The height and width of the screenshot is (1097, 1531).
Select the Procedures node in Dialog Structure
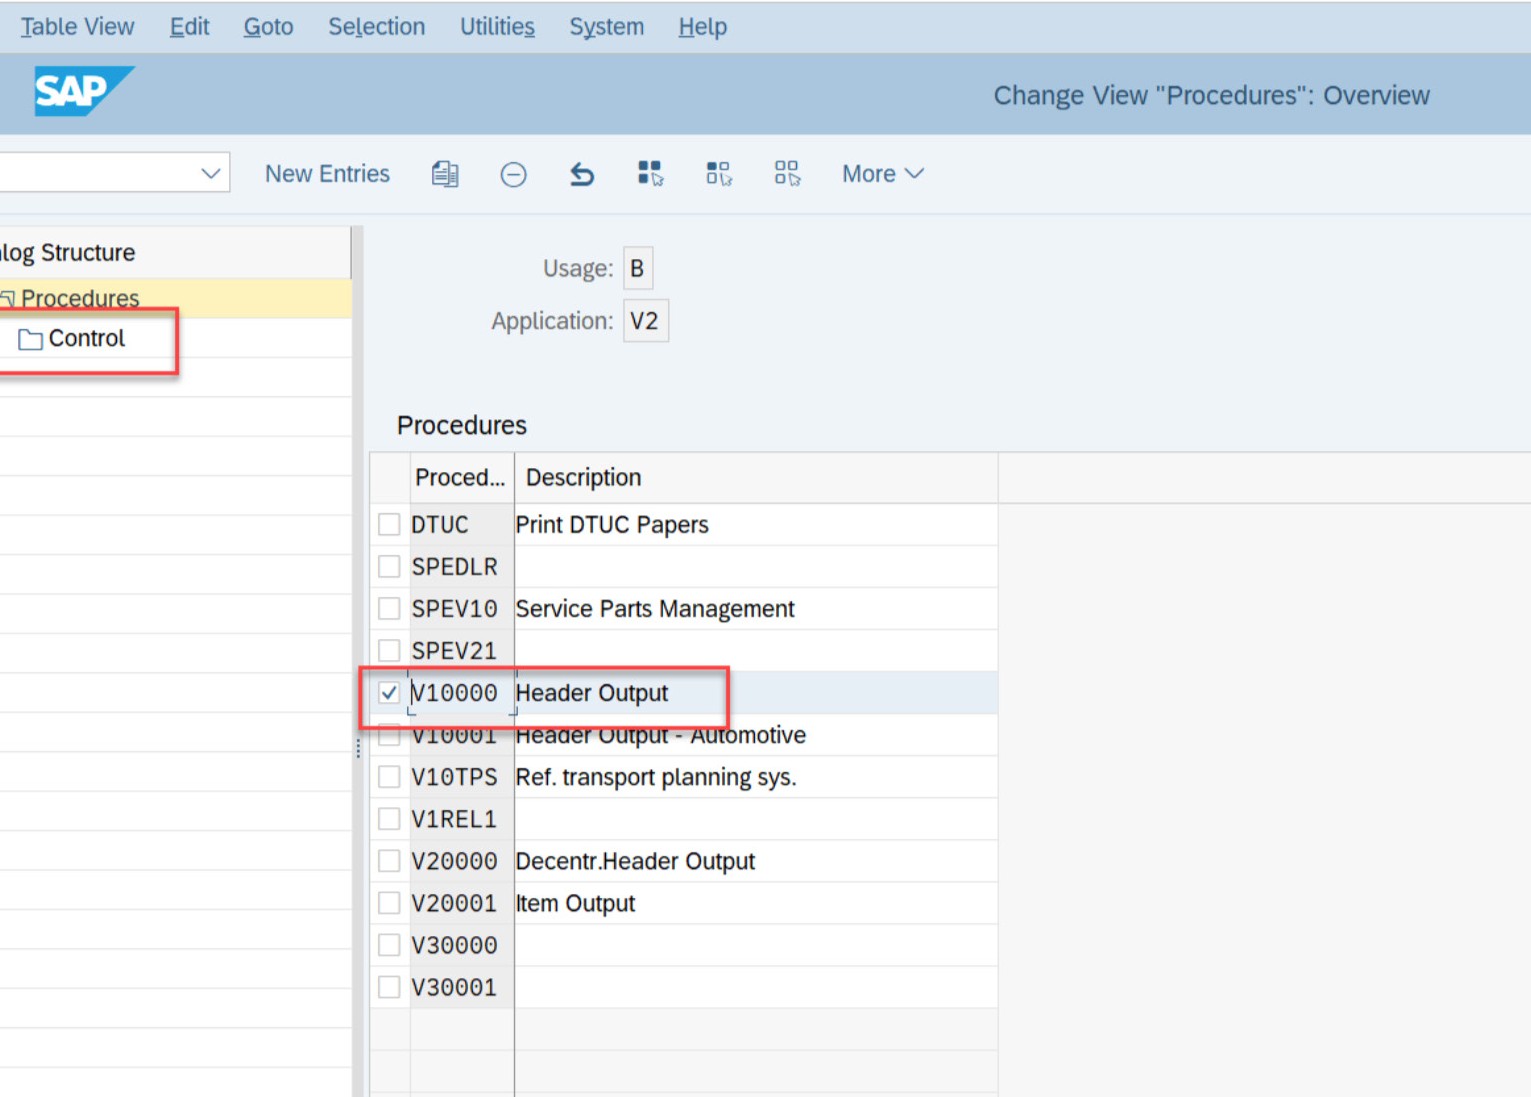80,298
